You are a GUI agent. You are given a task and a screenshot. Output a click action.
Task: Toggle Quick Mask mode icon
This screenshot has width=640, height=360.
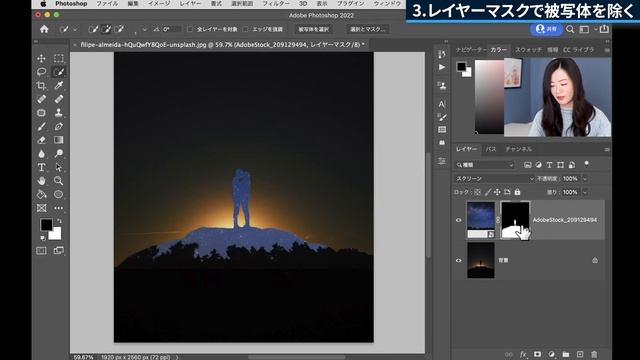41,251
